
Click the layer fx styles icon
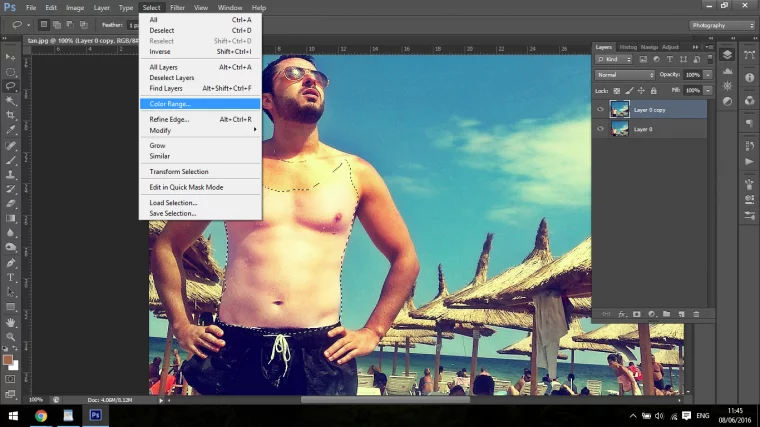[621, 314]
